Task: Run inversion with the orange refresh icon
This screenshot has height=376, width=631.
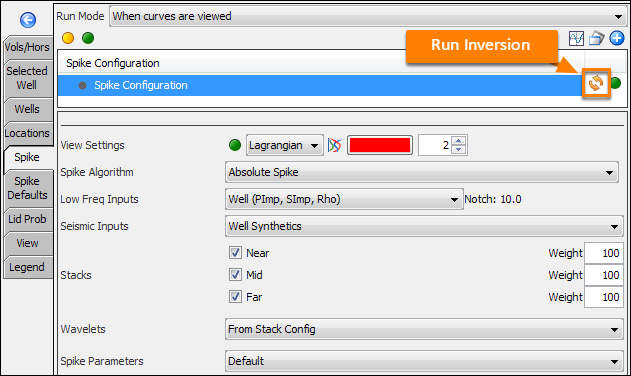Action: (596, 83)
